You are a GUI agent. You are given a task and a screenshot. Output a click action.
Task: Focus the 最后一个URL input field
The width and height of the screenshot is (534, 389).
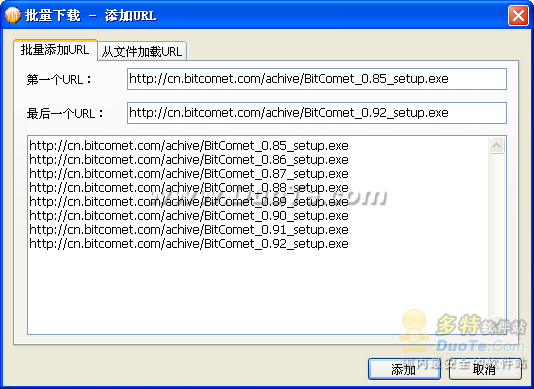pos(317,113)
